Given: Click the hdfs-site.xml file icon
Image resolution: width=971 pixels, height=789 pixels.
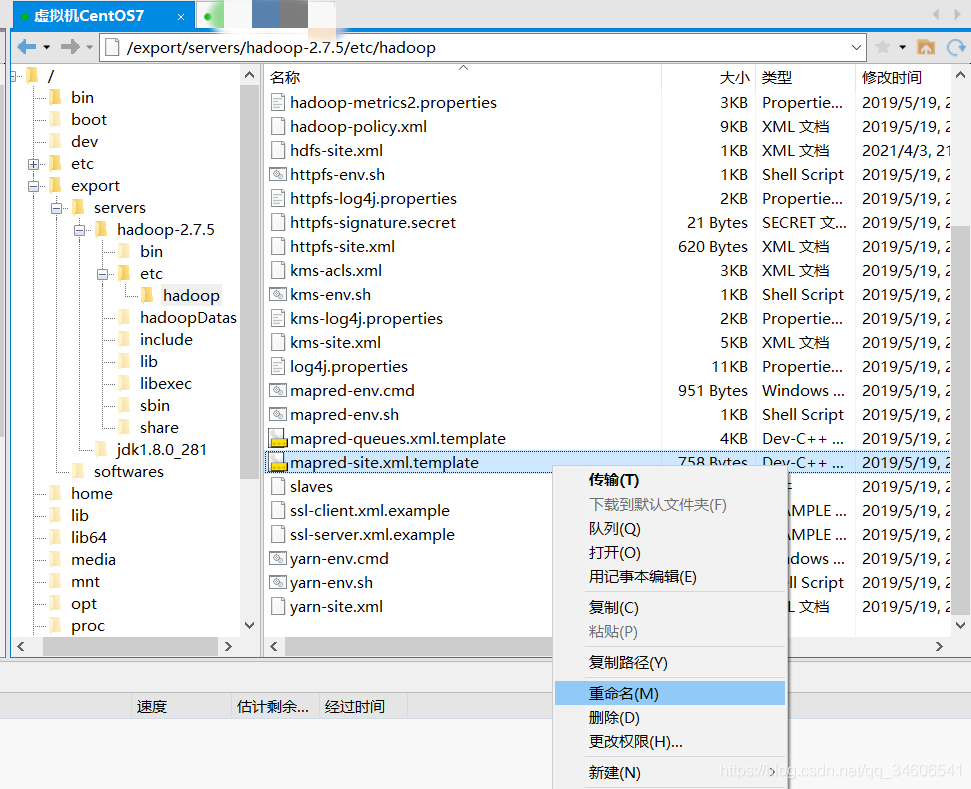Looking at the screenshot, I should pos(278,150).
